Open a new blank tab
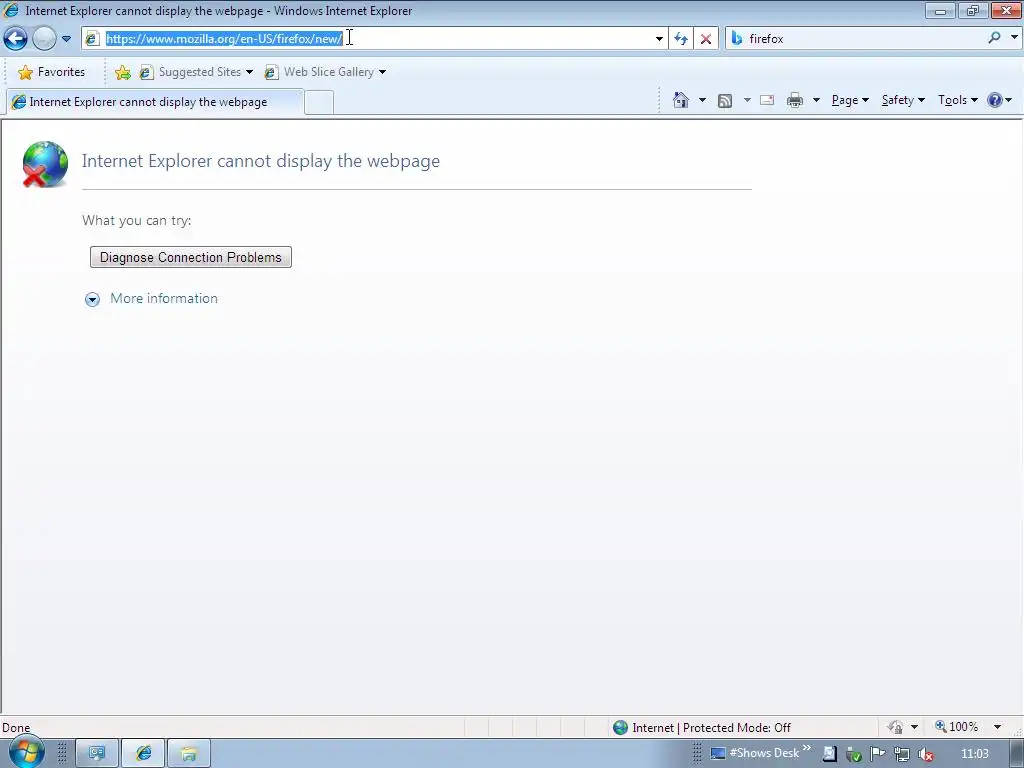The height and width of the screenshot is (768, 1024). pyautogui.click(x=319, y=103)
